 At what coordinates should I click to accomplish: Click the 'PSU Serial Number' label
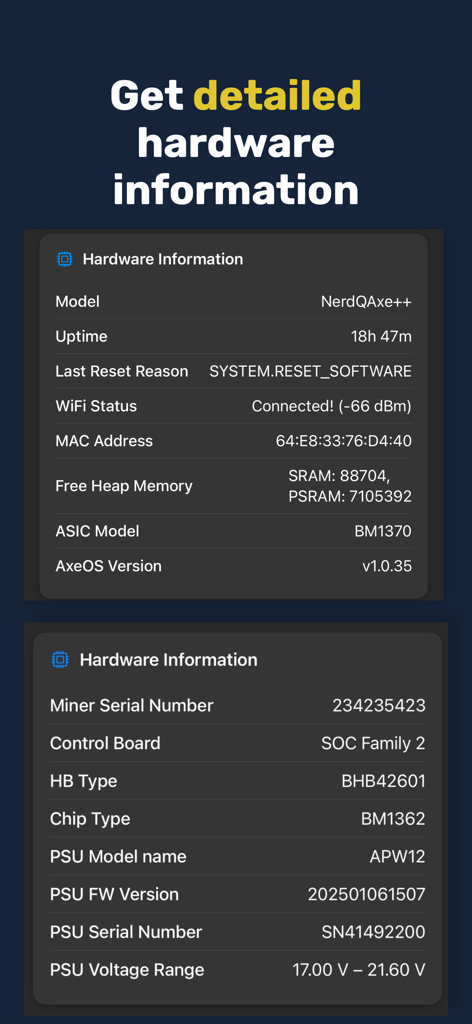tap(125, 932)
